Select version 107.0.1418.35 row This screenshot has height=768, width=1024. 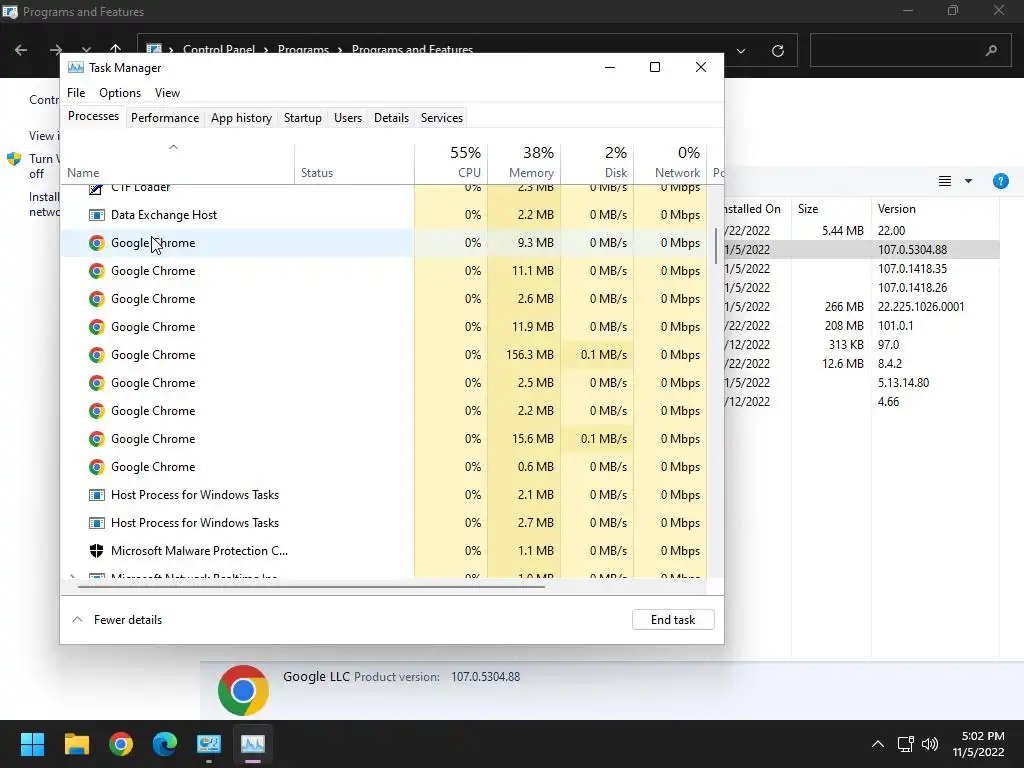861,268
